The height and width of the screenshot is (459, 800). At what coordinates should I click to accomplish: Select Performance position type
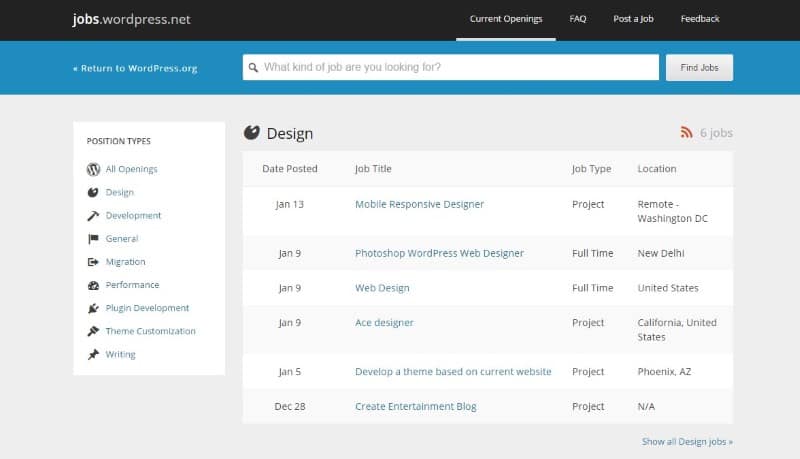coord(132,285)
